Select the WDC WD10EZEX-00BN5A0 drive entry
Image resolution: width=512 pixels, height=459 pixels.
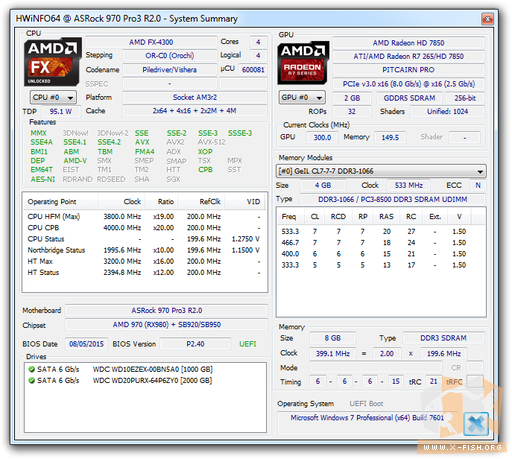click(145, 369)
